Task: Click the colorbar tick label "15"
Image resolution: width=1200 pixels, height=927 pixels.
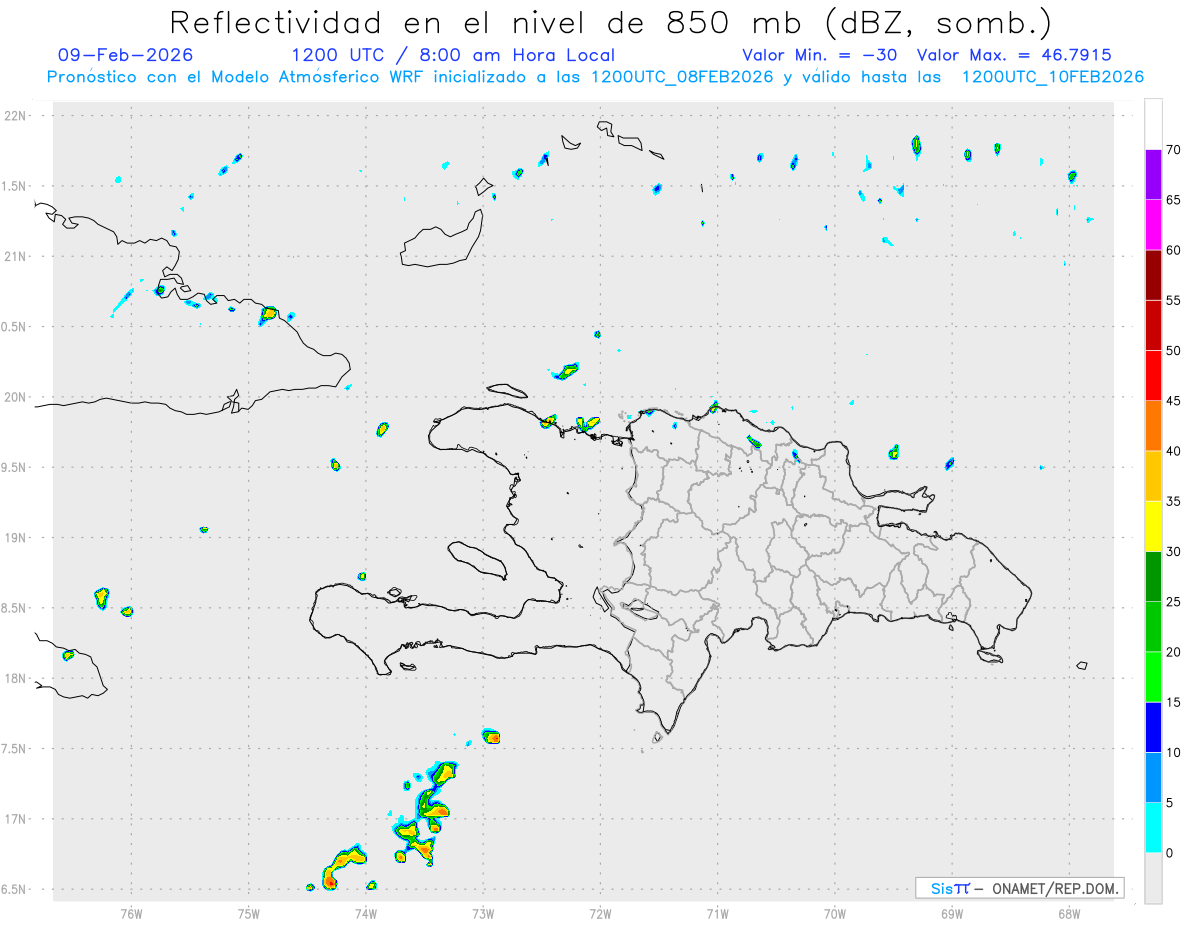Action: coord(1173,702)
